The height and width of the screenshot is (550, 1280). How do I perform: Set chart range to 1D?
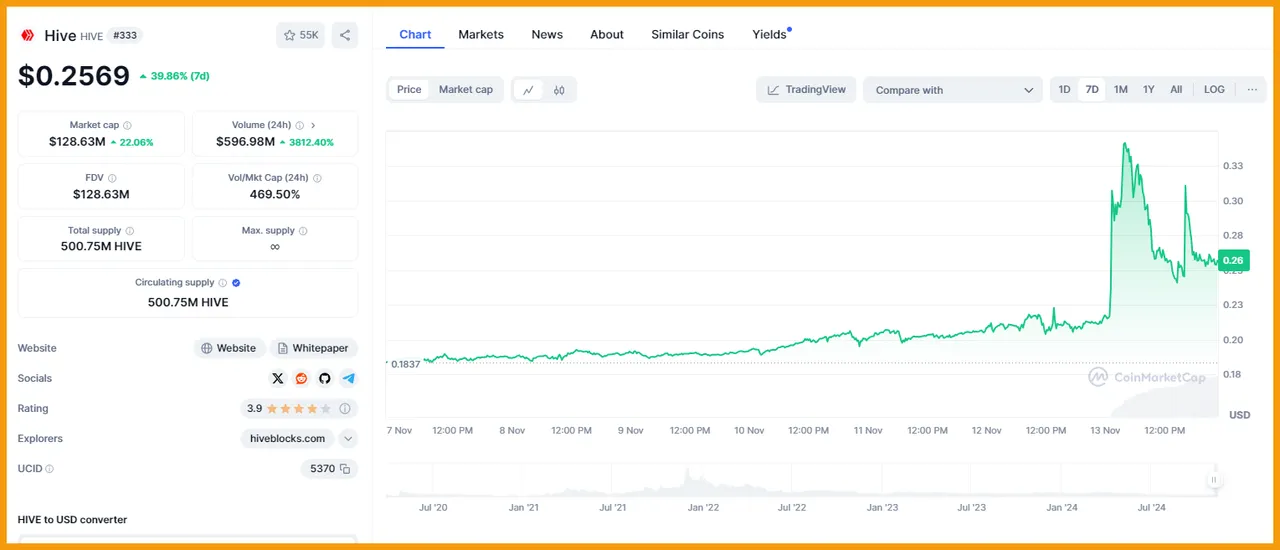(1065, 90)
